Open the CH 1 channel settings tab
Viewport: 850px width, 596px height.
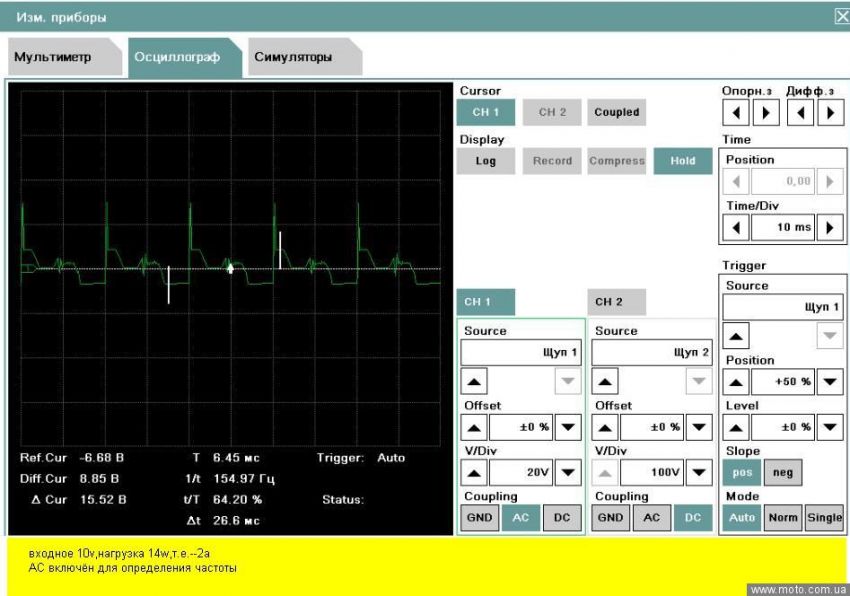click(x=486, y=302)
